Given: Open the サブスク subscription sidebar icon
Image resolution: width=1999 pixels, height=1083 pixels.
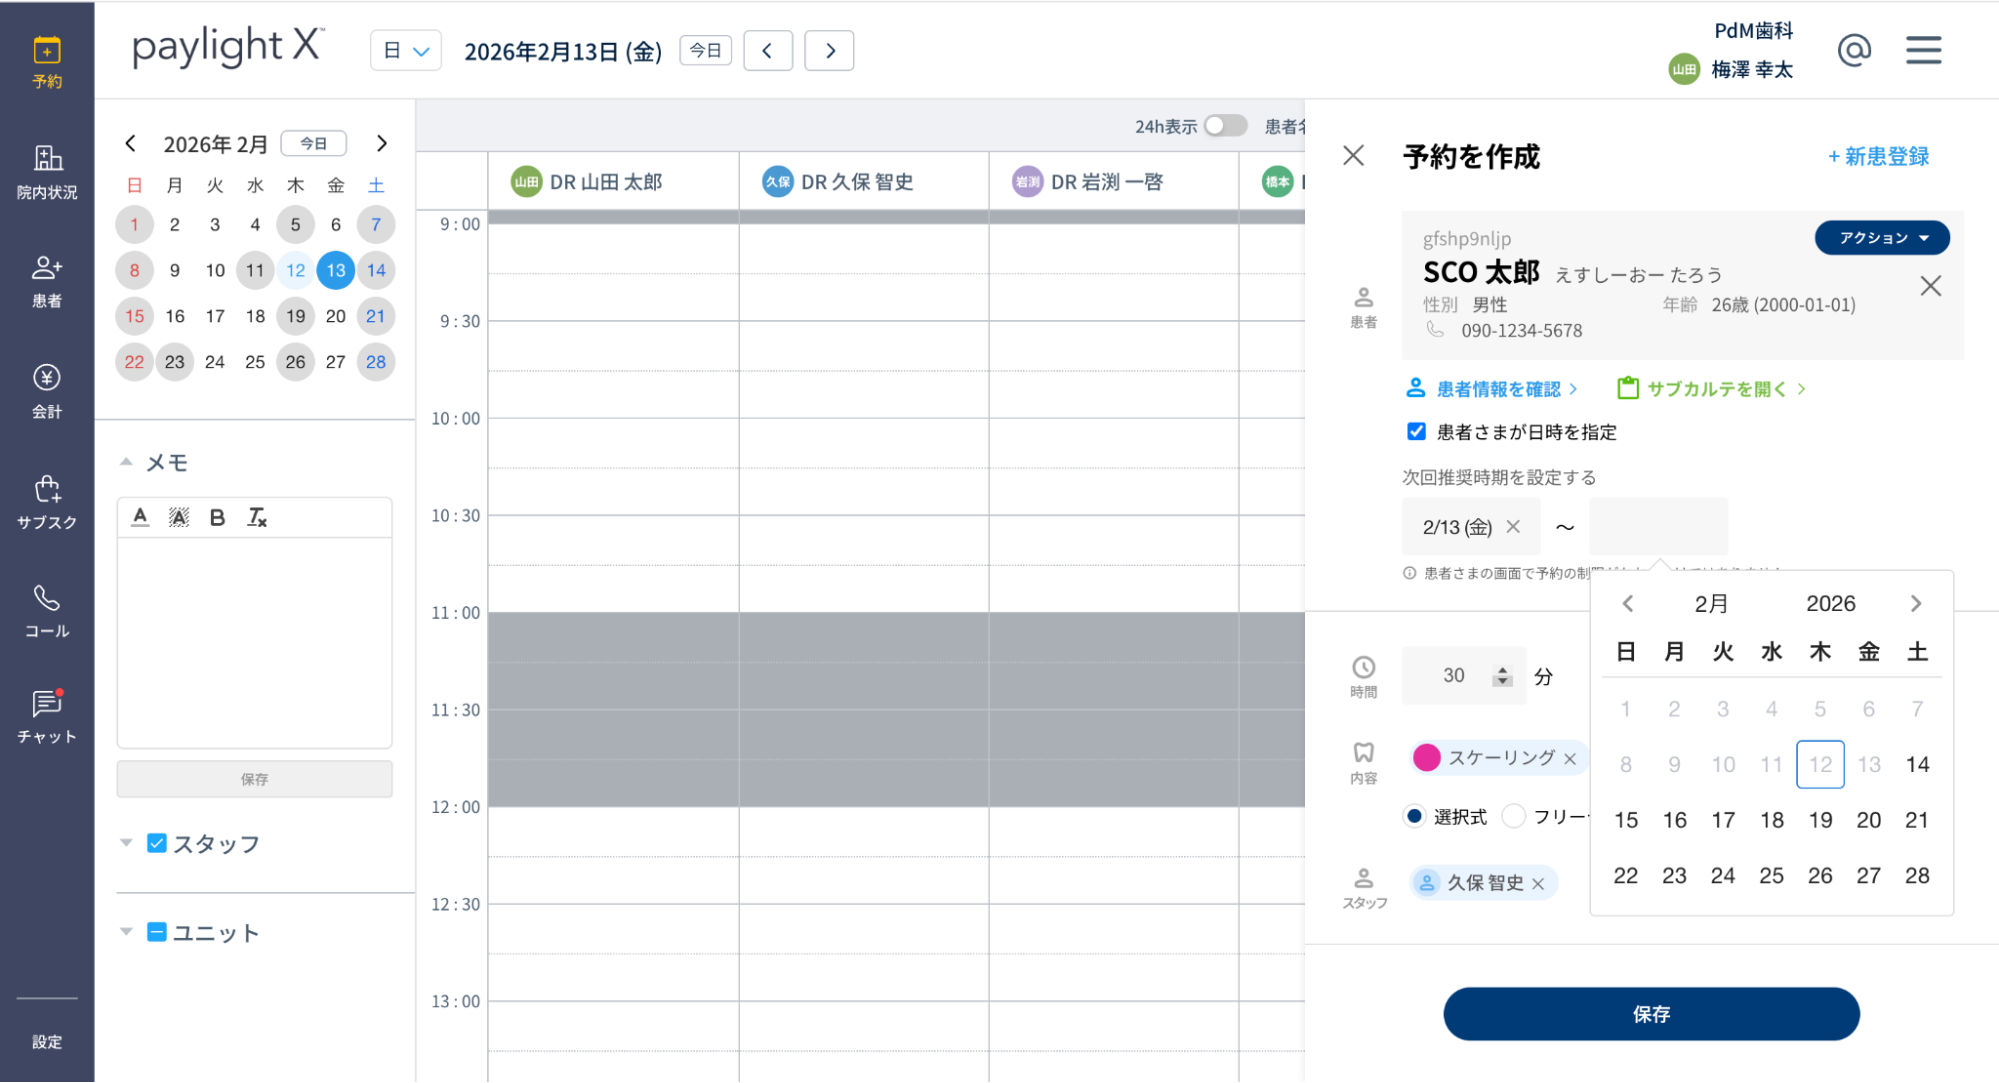Looking at the screenshot, I should pyautogui.click(x=47, y=501).
